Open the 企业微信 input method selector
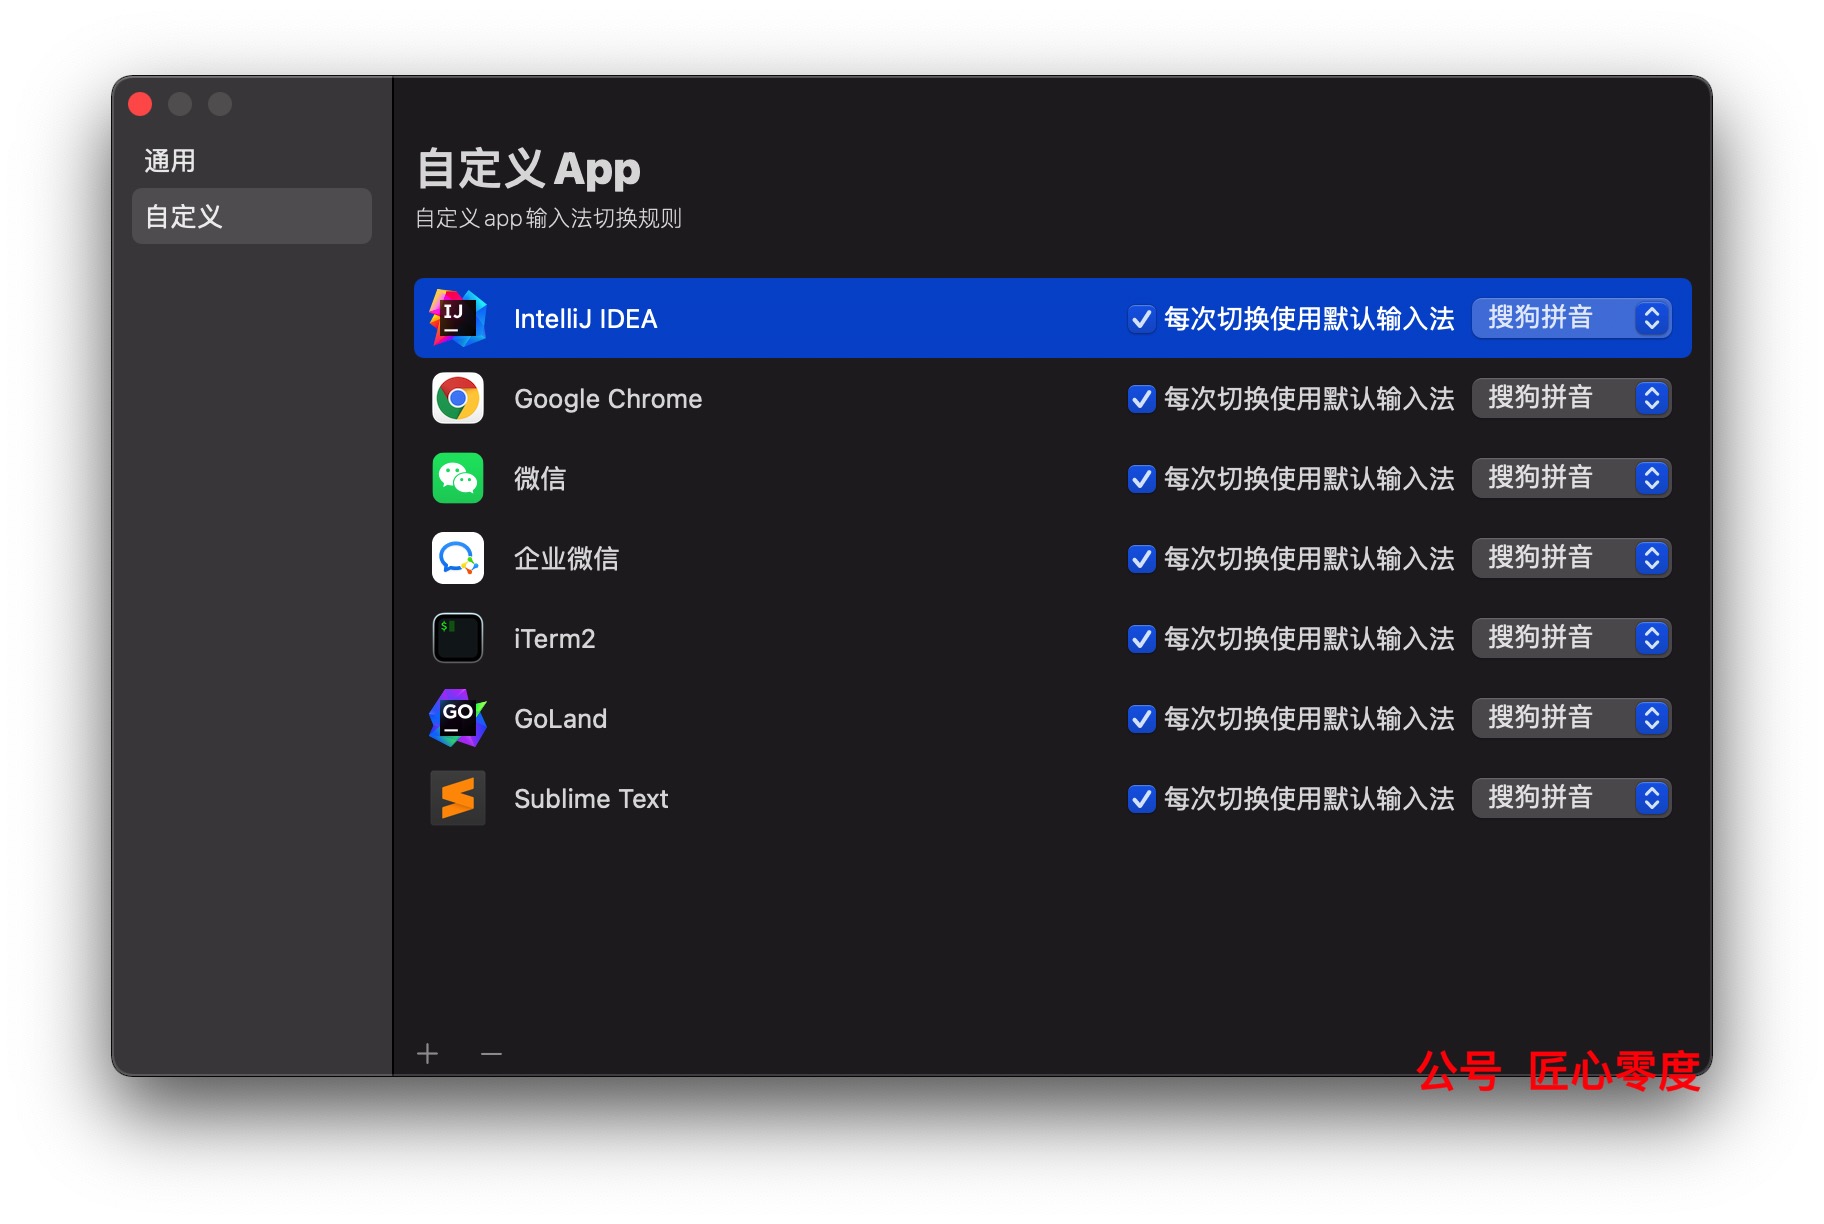This screenshot has width=1824, height=1224. 1571,558
